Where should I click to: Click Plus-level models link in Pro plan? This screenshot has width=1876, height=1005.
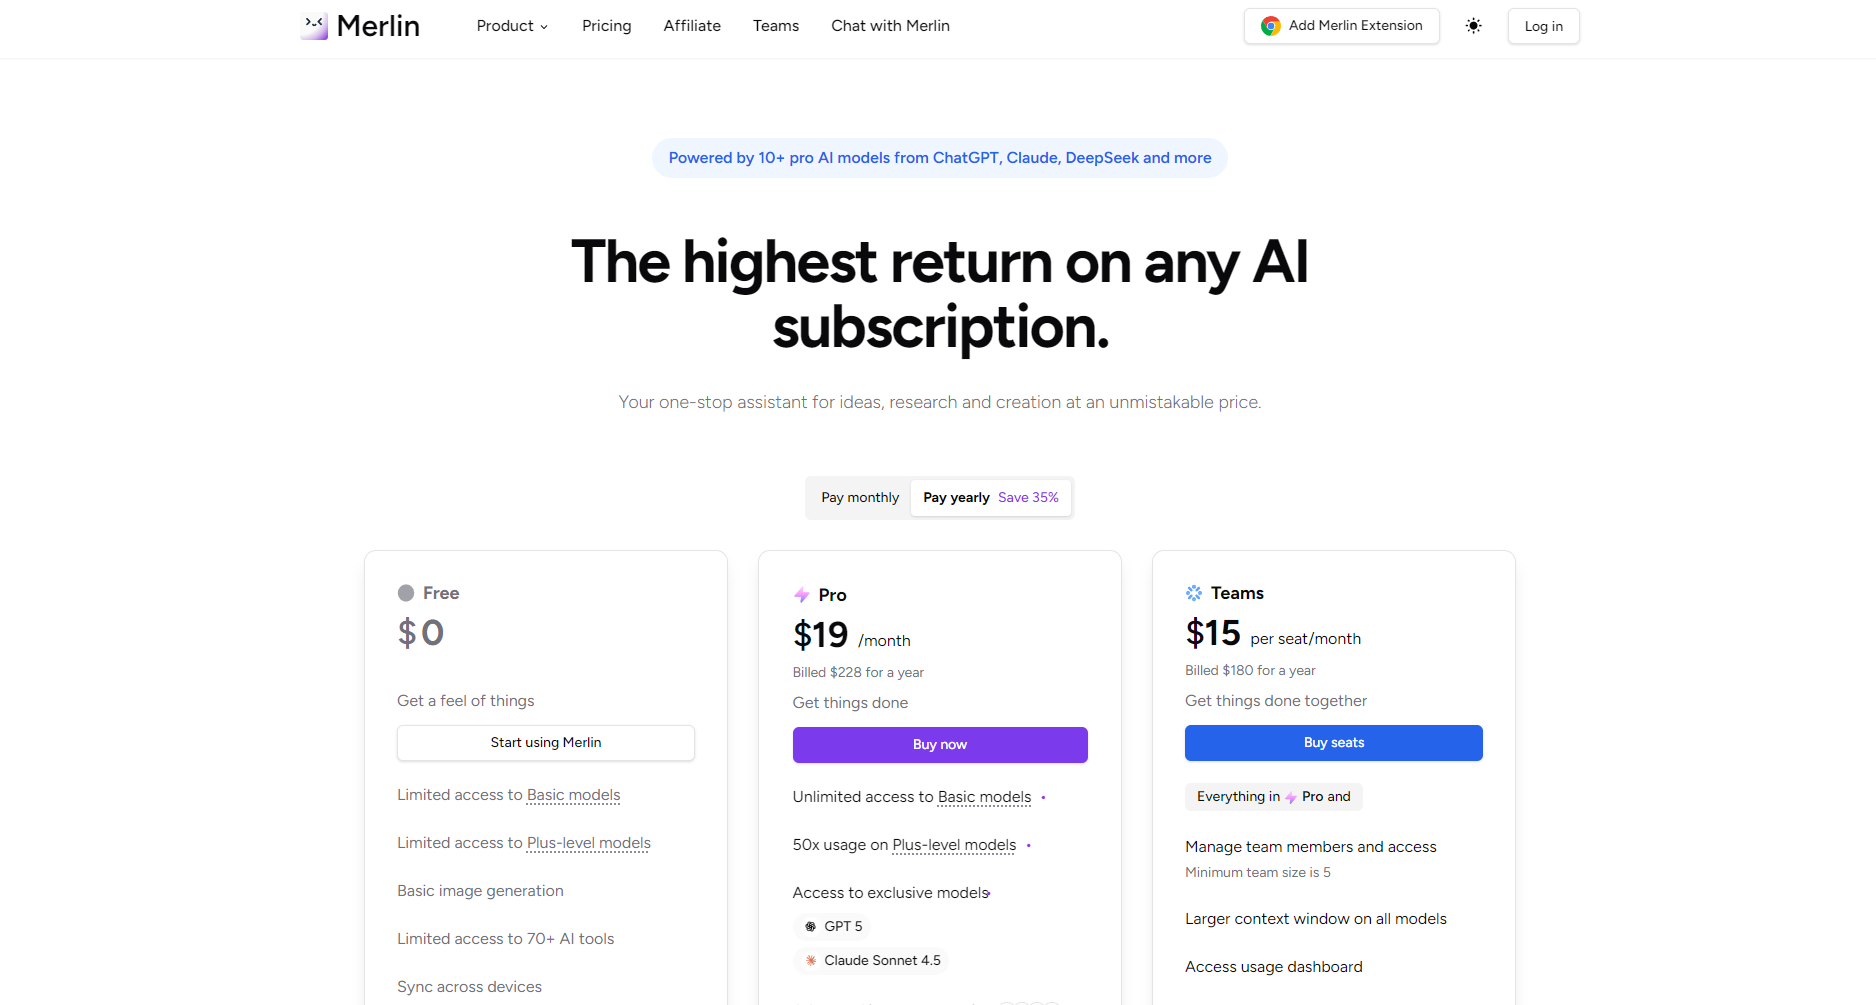tap(954, 845)
